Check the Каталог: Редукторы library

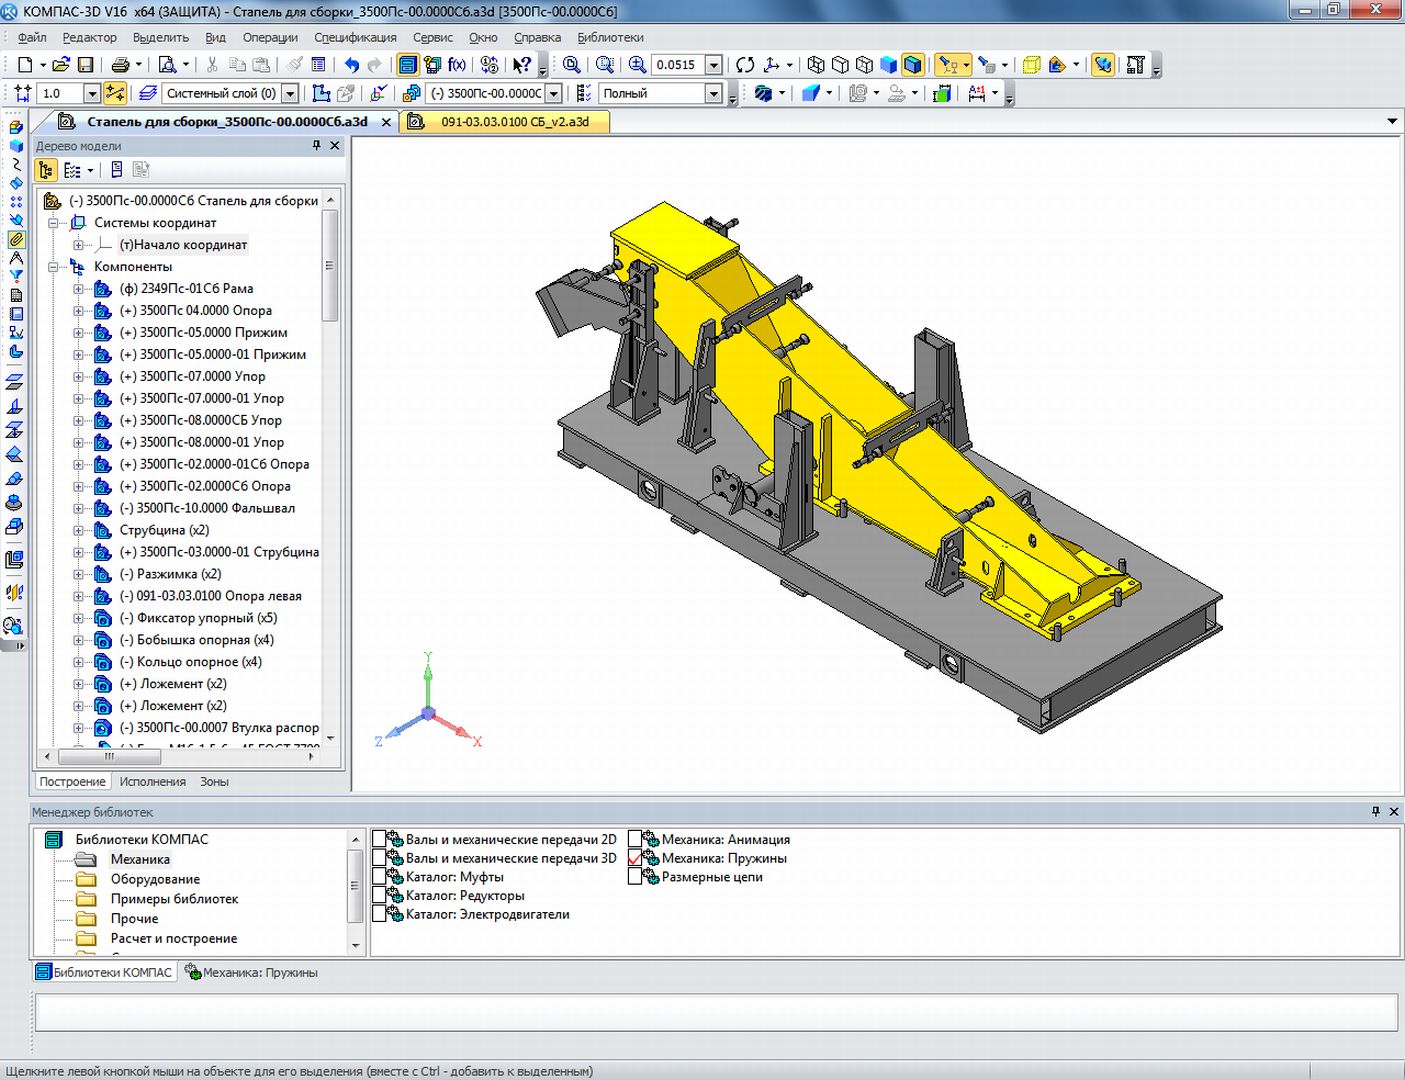379,896
